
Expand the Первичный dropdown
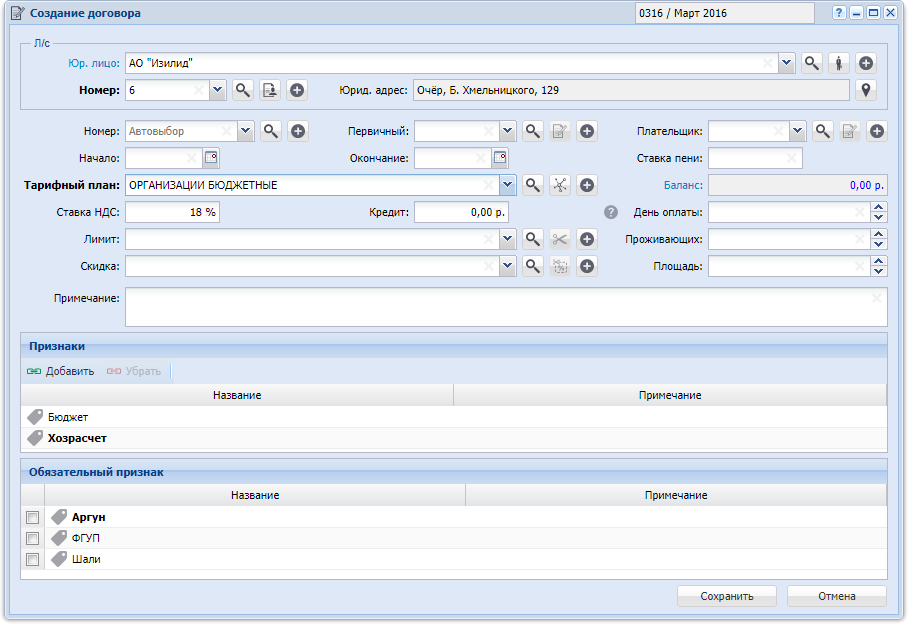click(507, 131)
